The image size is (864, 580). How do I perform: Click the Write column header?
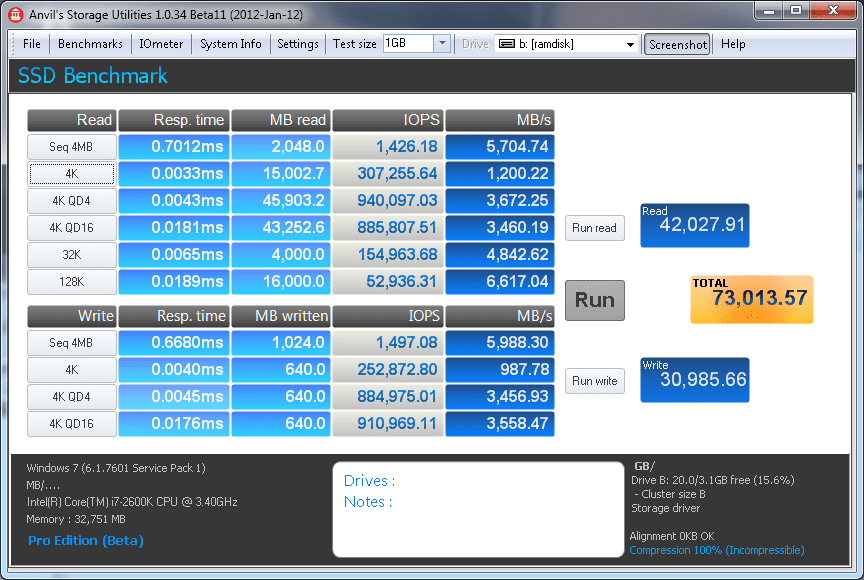click(x=72, y=316)
